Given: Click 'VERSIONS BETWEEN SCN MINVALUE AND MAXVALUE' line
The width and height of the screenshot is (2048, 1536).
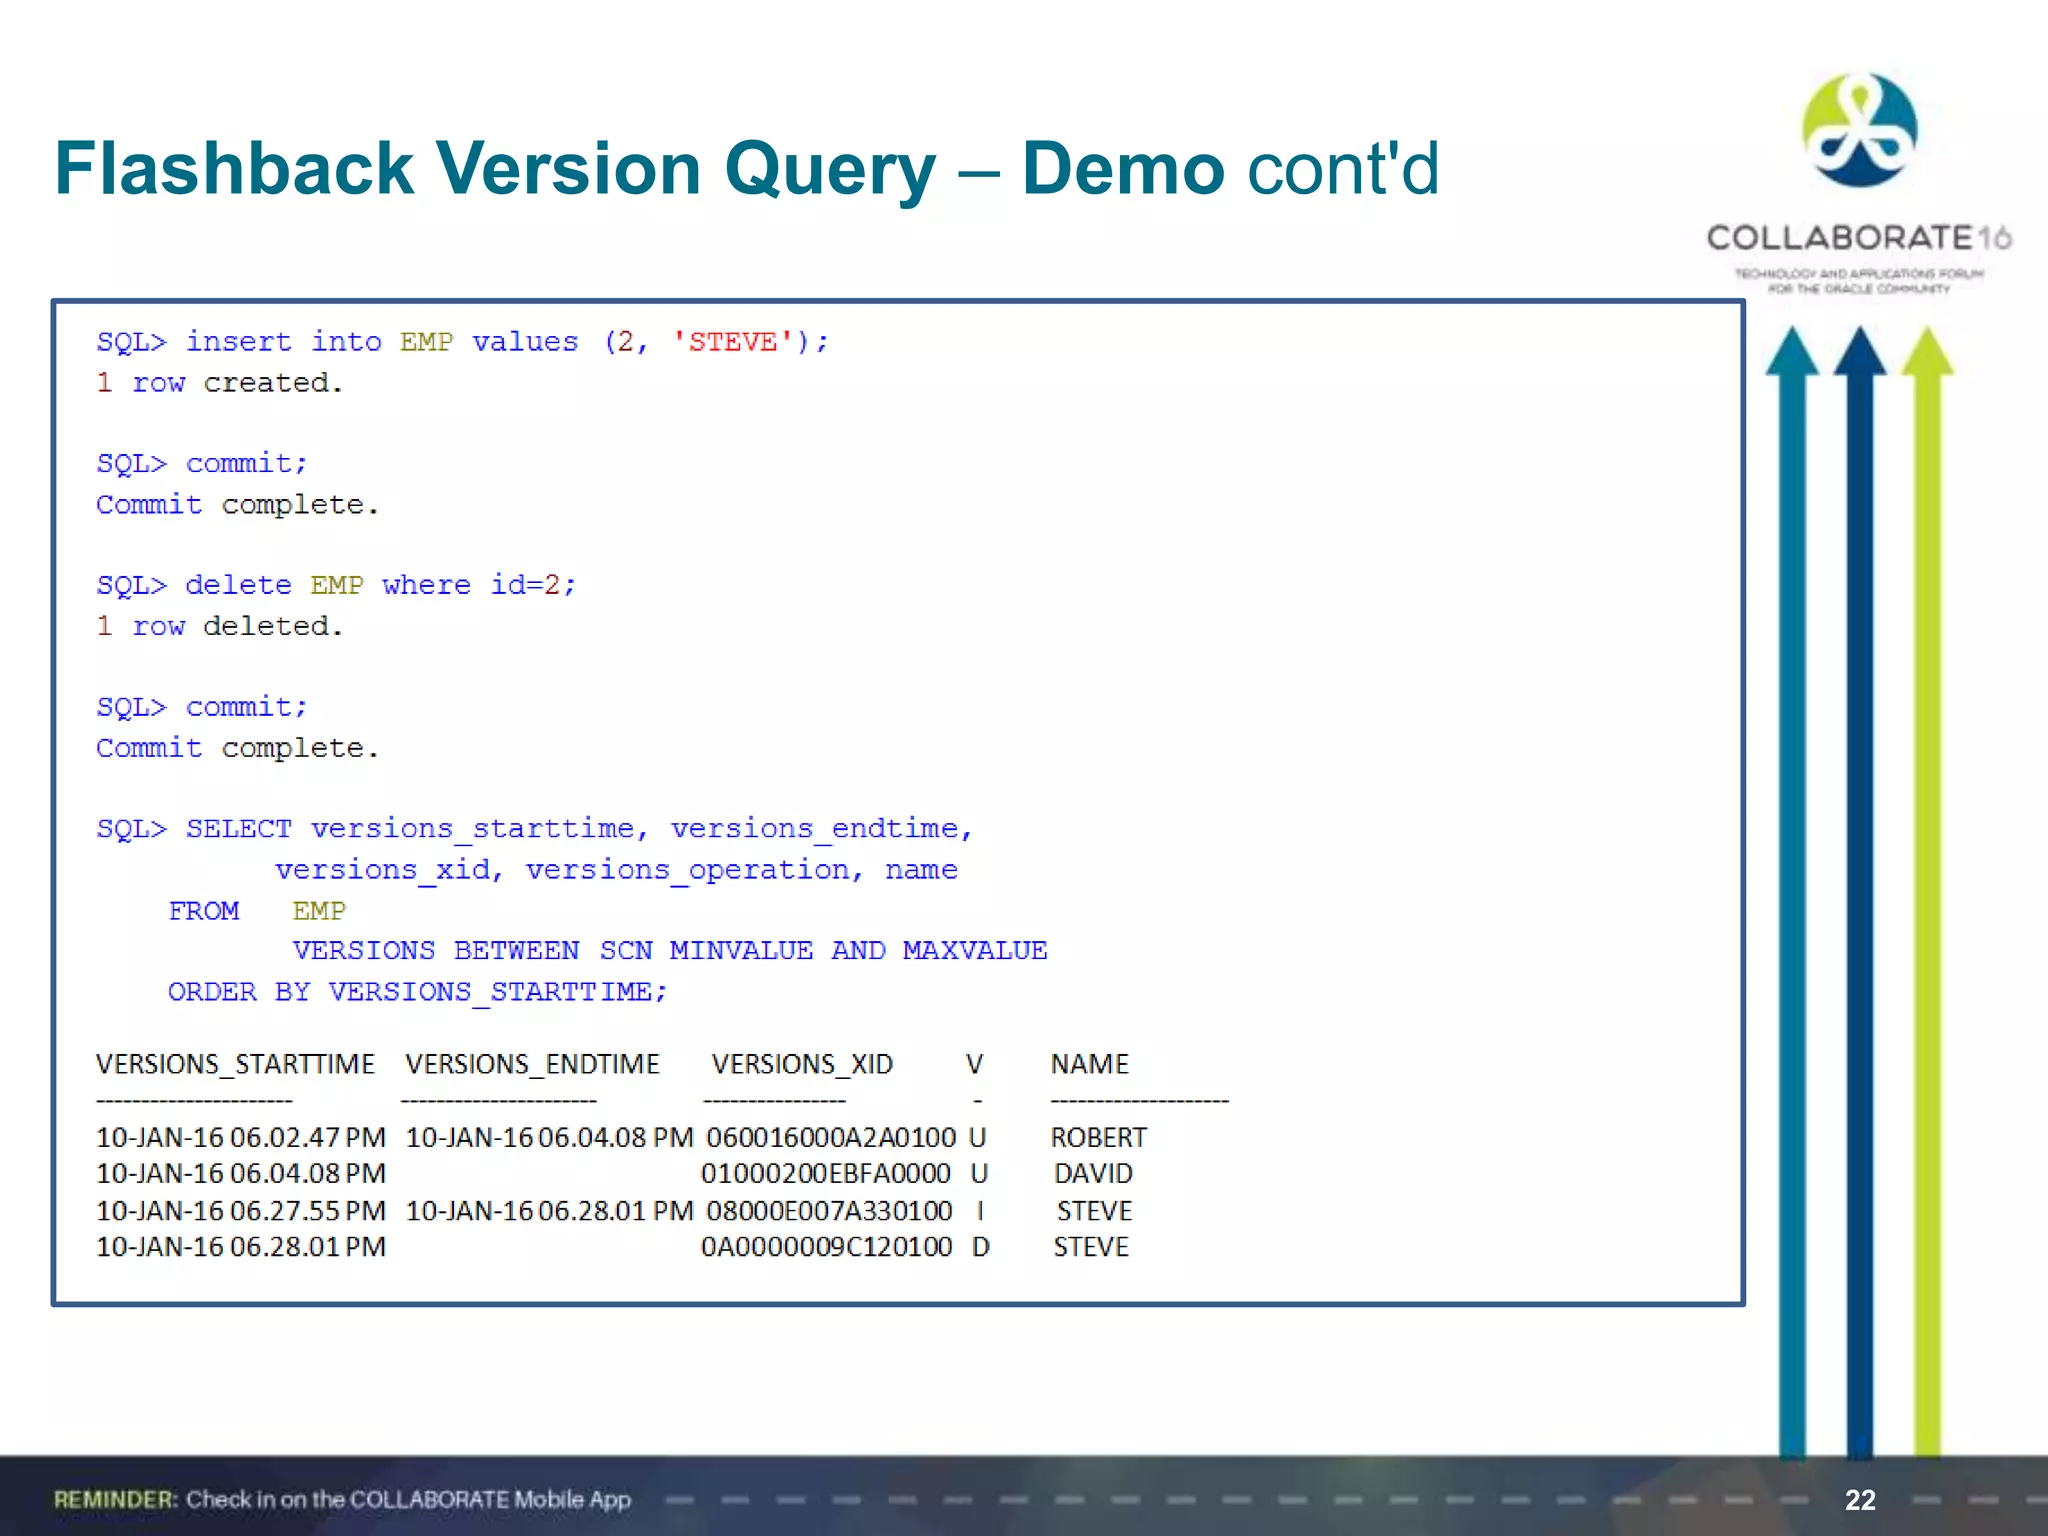Looking at the screenshot, I should (670, 951).
